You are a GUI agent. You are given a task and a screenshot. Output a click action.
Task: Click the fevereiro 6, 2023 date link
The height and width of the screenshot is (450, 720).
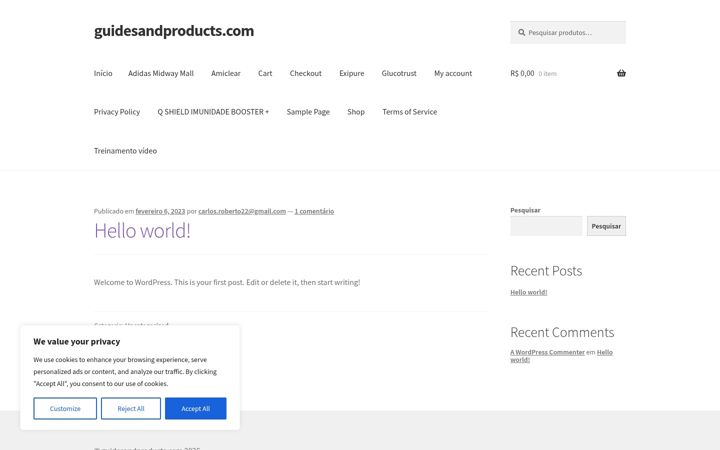tap(160, 211)
